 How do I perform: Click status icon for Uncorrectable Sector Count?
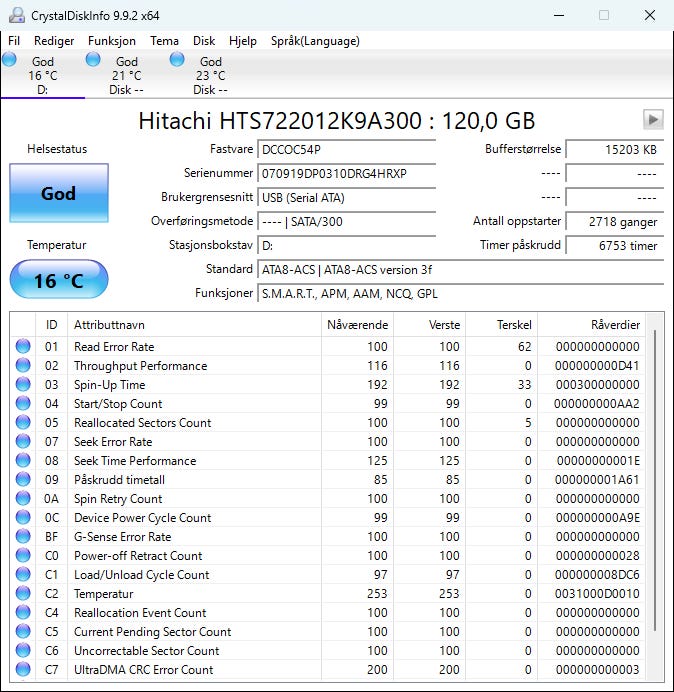23,650
